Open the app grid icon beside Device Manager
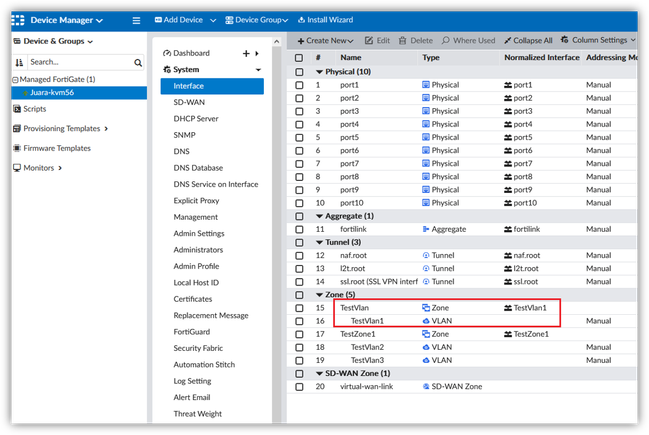The image size is (649, 435). (x=18, y=20)
